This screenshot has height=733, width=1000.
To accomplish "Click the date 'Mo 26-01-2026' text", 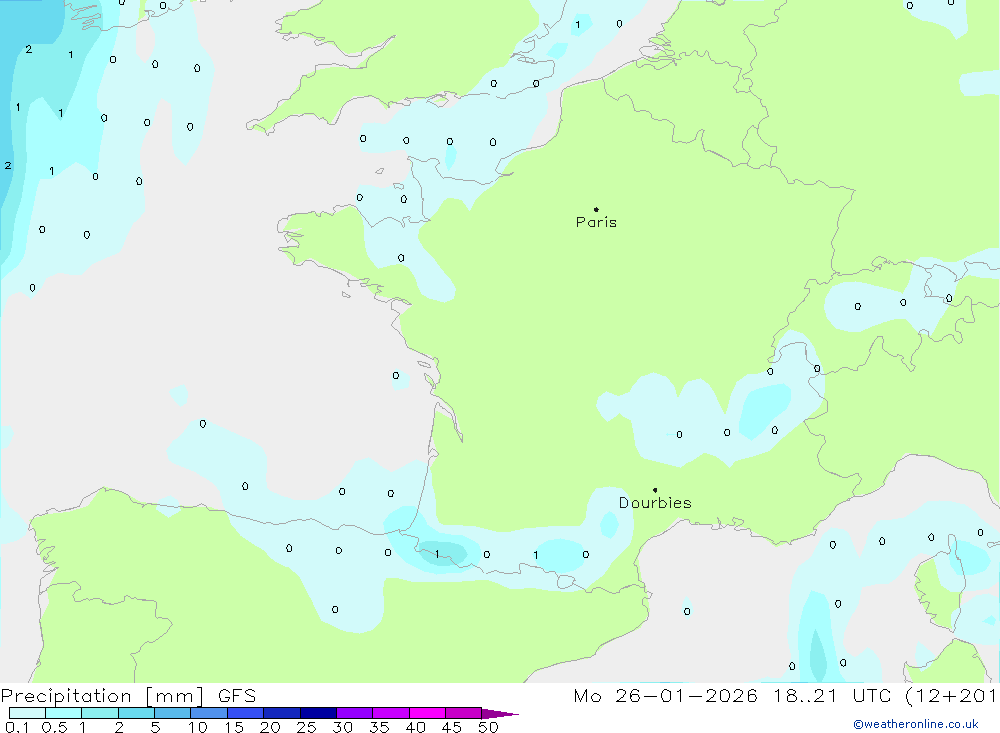I will (x=665, y=696).
